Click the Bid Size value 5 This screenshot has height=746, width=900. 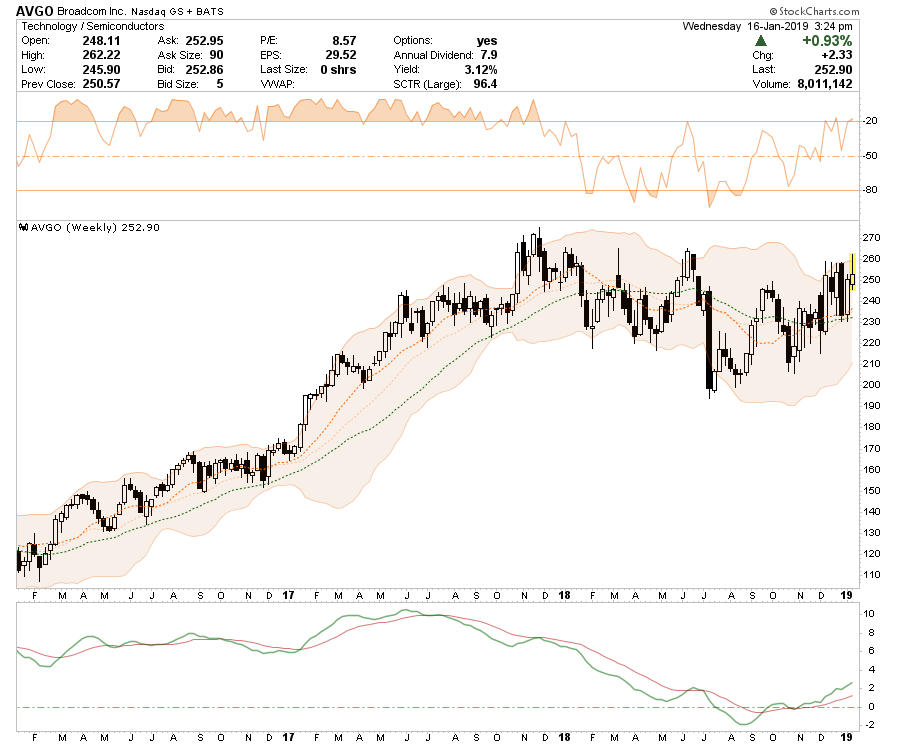pos(220,84)
